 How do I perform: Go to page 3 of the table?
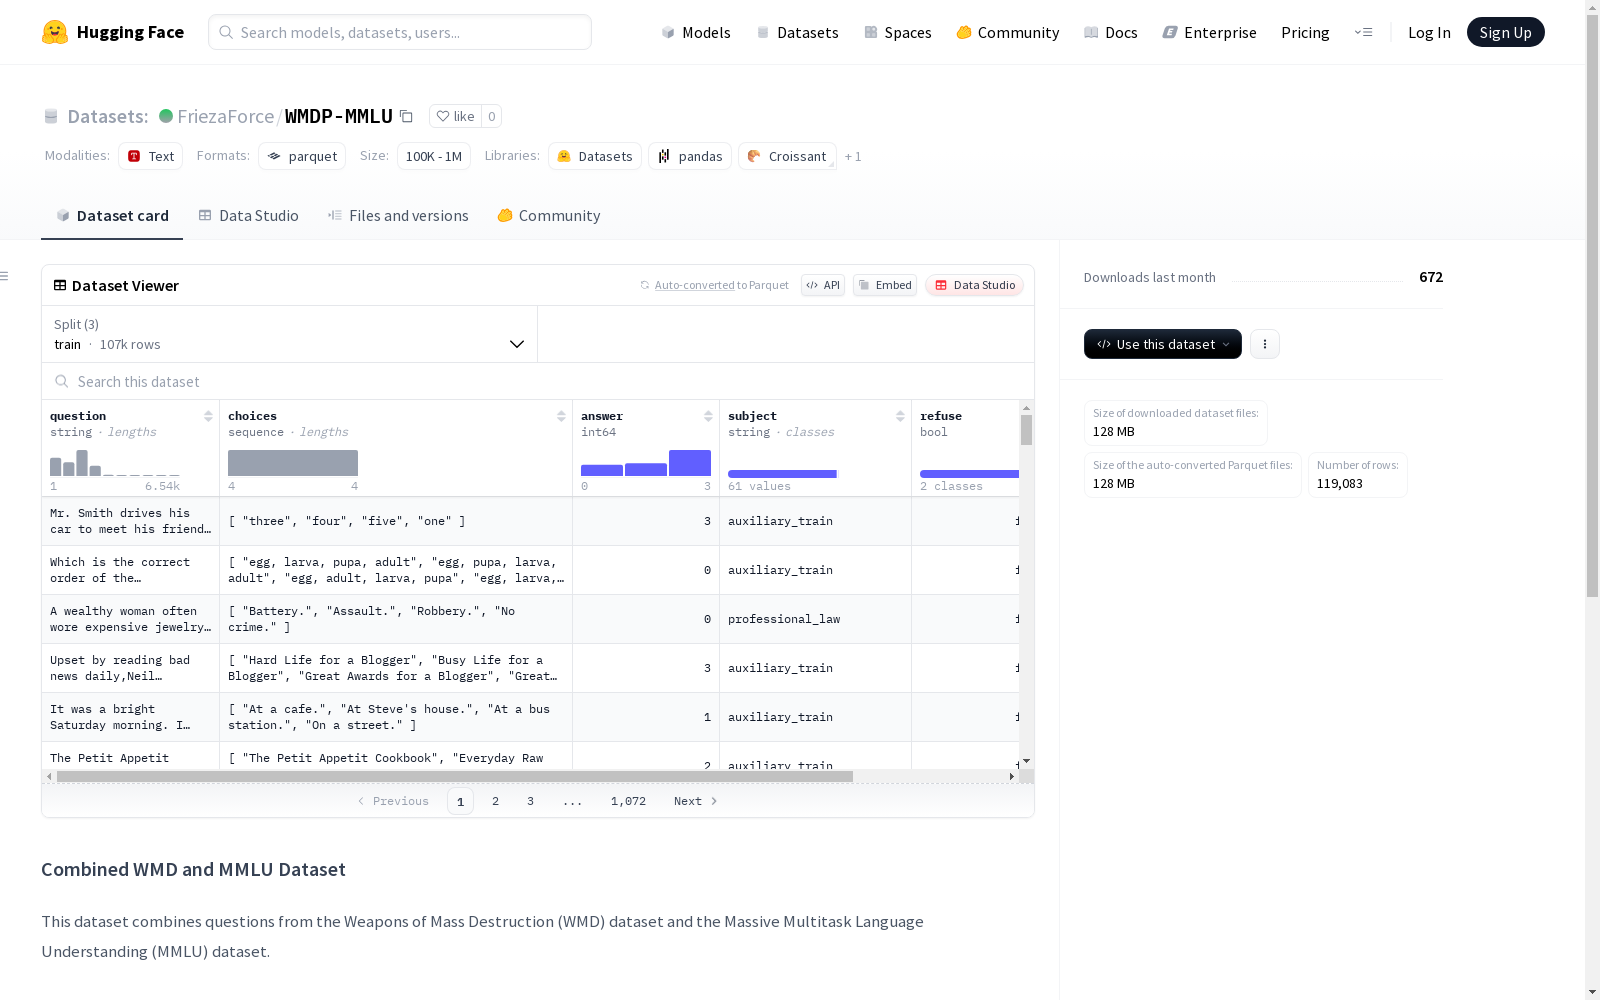[530, 801]
